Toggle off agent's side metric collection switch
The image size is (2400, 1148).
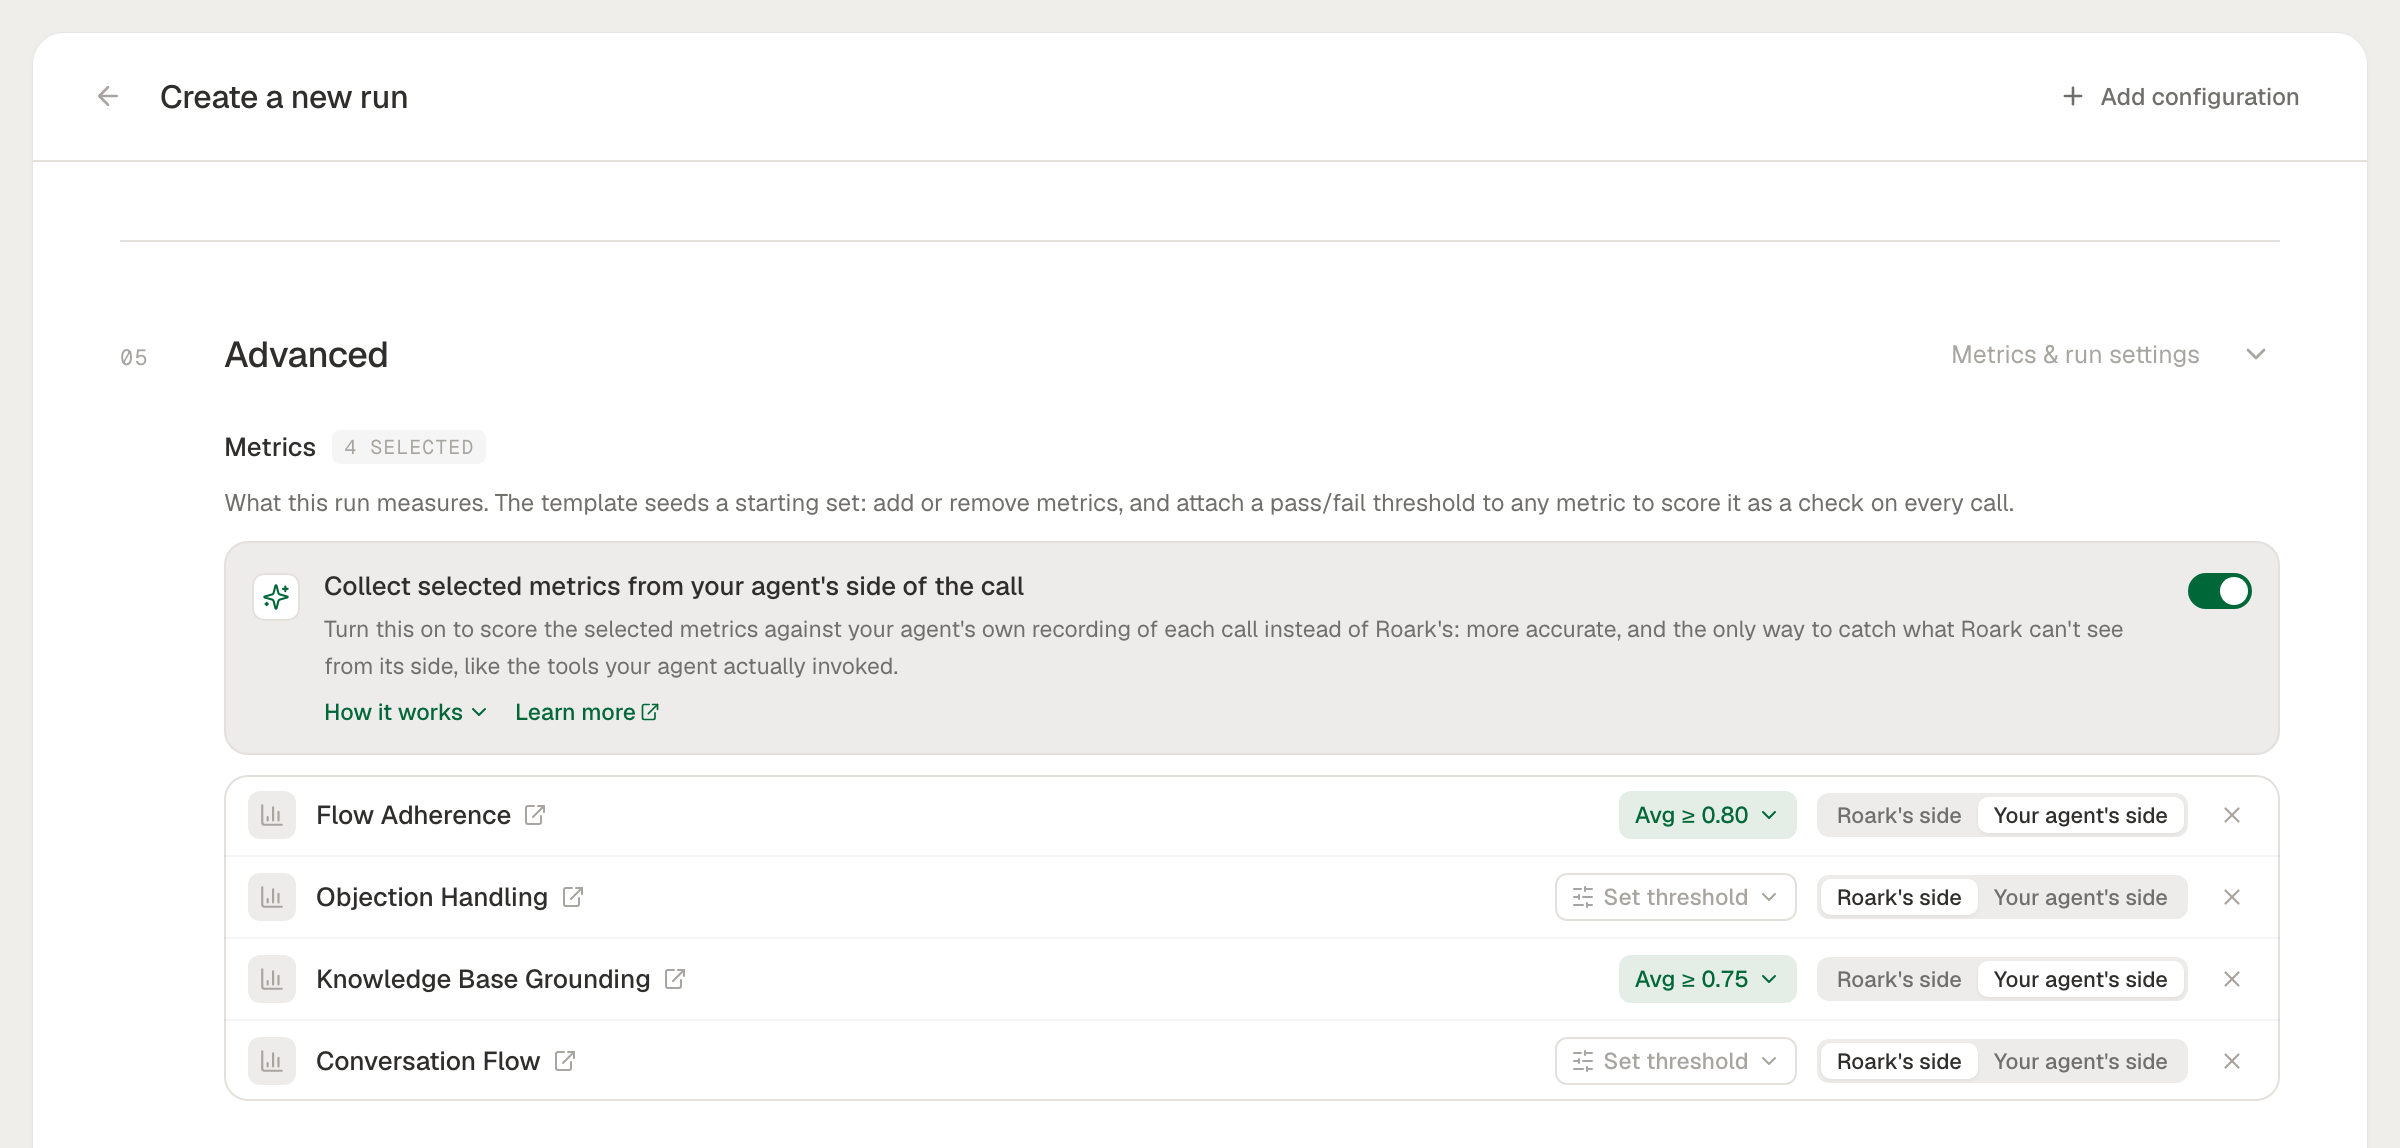2219,591
